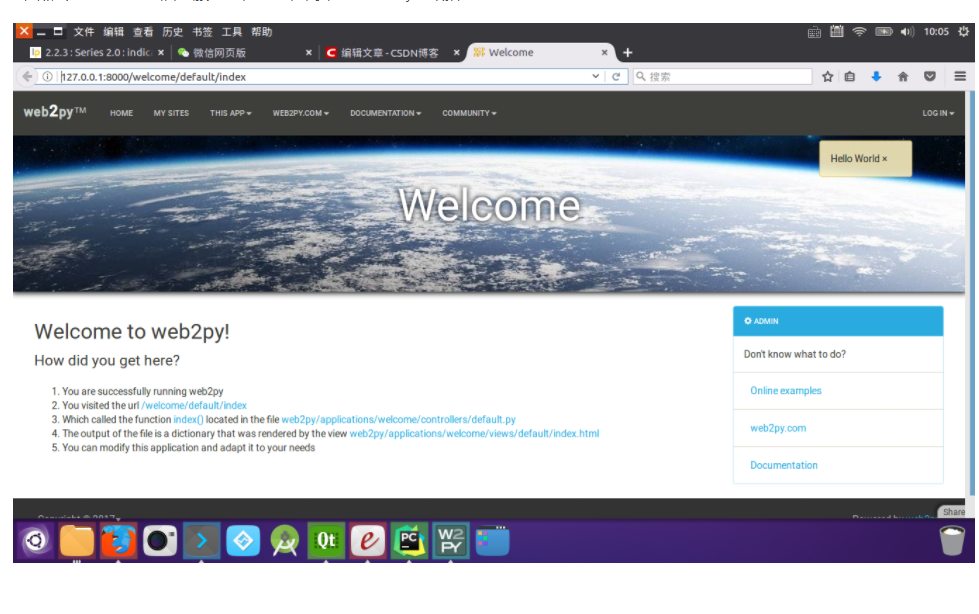This screenshot has width=979, height=614.
Task: Show URL history dropdown in address bar
Action: tap(596, 76)
